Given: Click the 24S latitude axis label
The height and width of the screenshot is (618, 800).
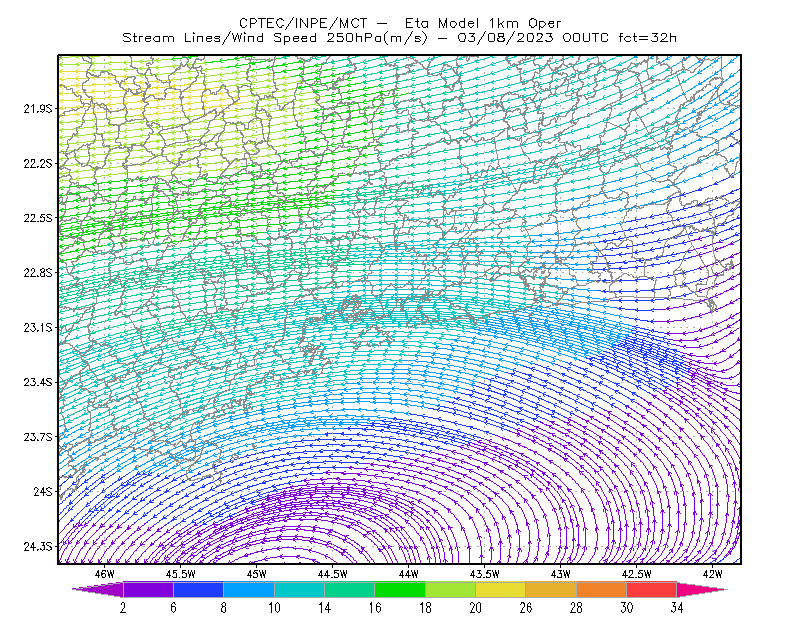Looking at the screenshot, I should coord(43,491).
